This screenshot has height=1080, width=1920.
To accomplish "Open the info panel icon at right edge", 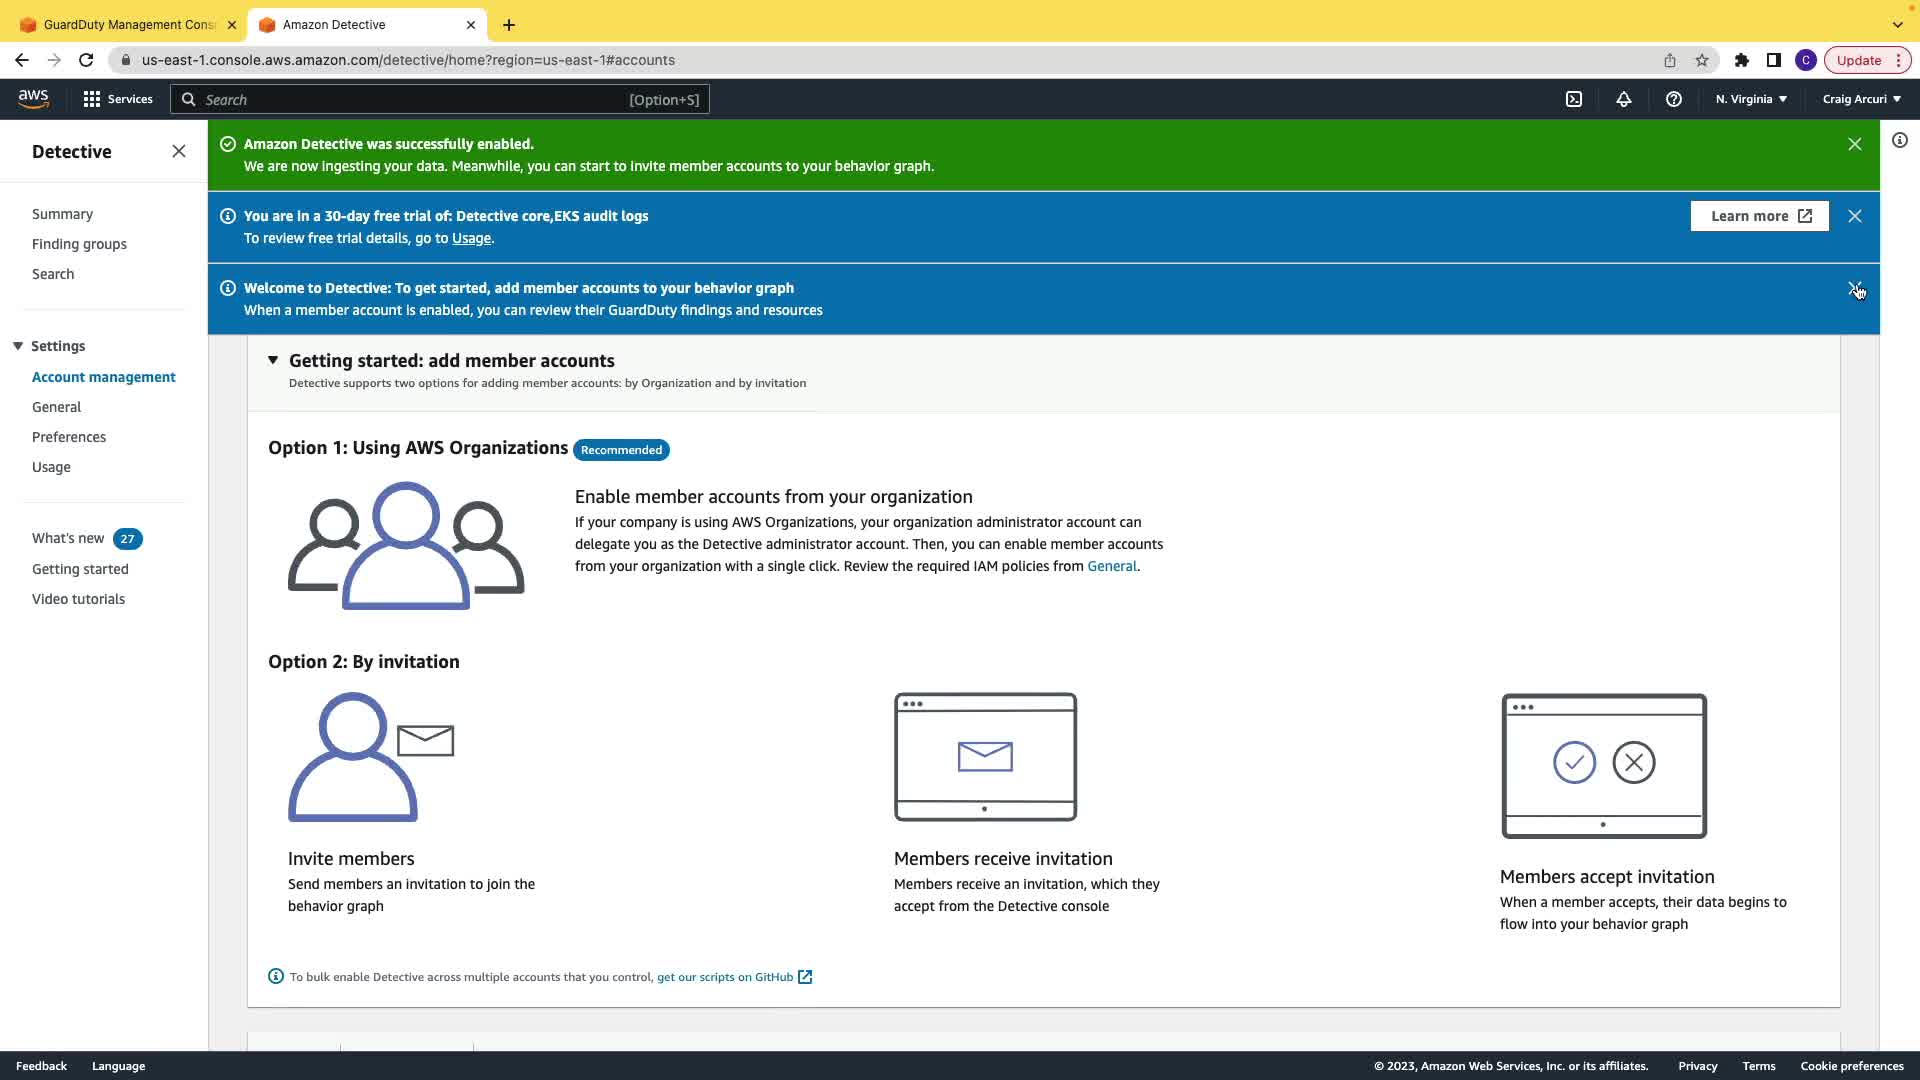I will [1900, 141].
